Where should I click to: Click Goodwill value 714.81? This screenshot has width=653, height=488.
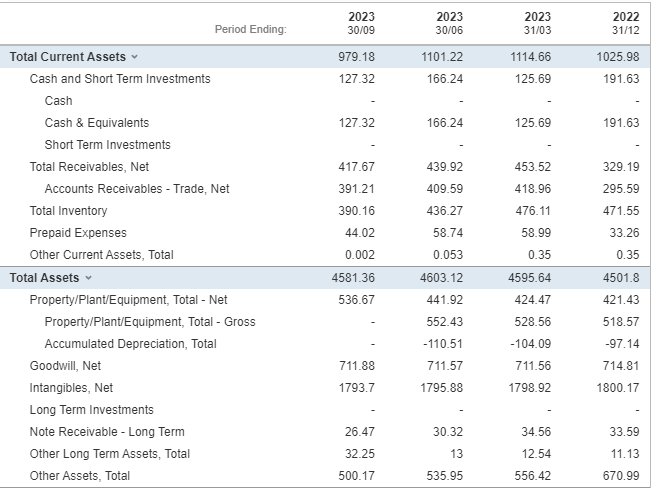[x=621, y=366]
